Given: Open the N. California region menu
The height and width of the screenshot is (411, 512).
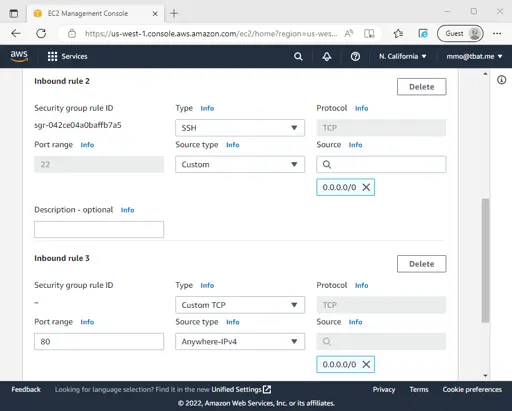Looking at the screenshot, I should pos(402,56).
